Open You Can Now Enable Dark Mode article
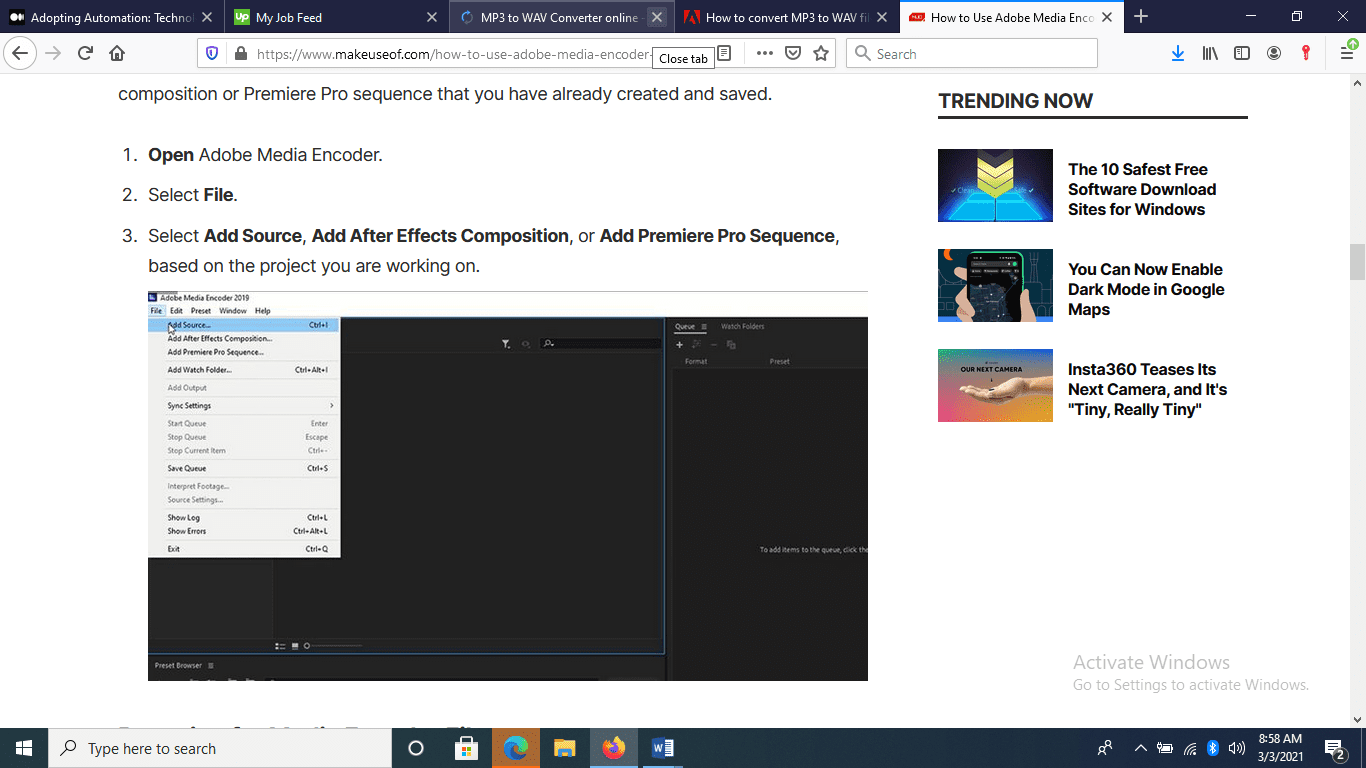Viewport: 1366px width, 768px height. click(1146, 289)
